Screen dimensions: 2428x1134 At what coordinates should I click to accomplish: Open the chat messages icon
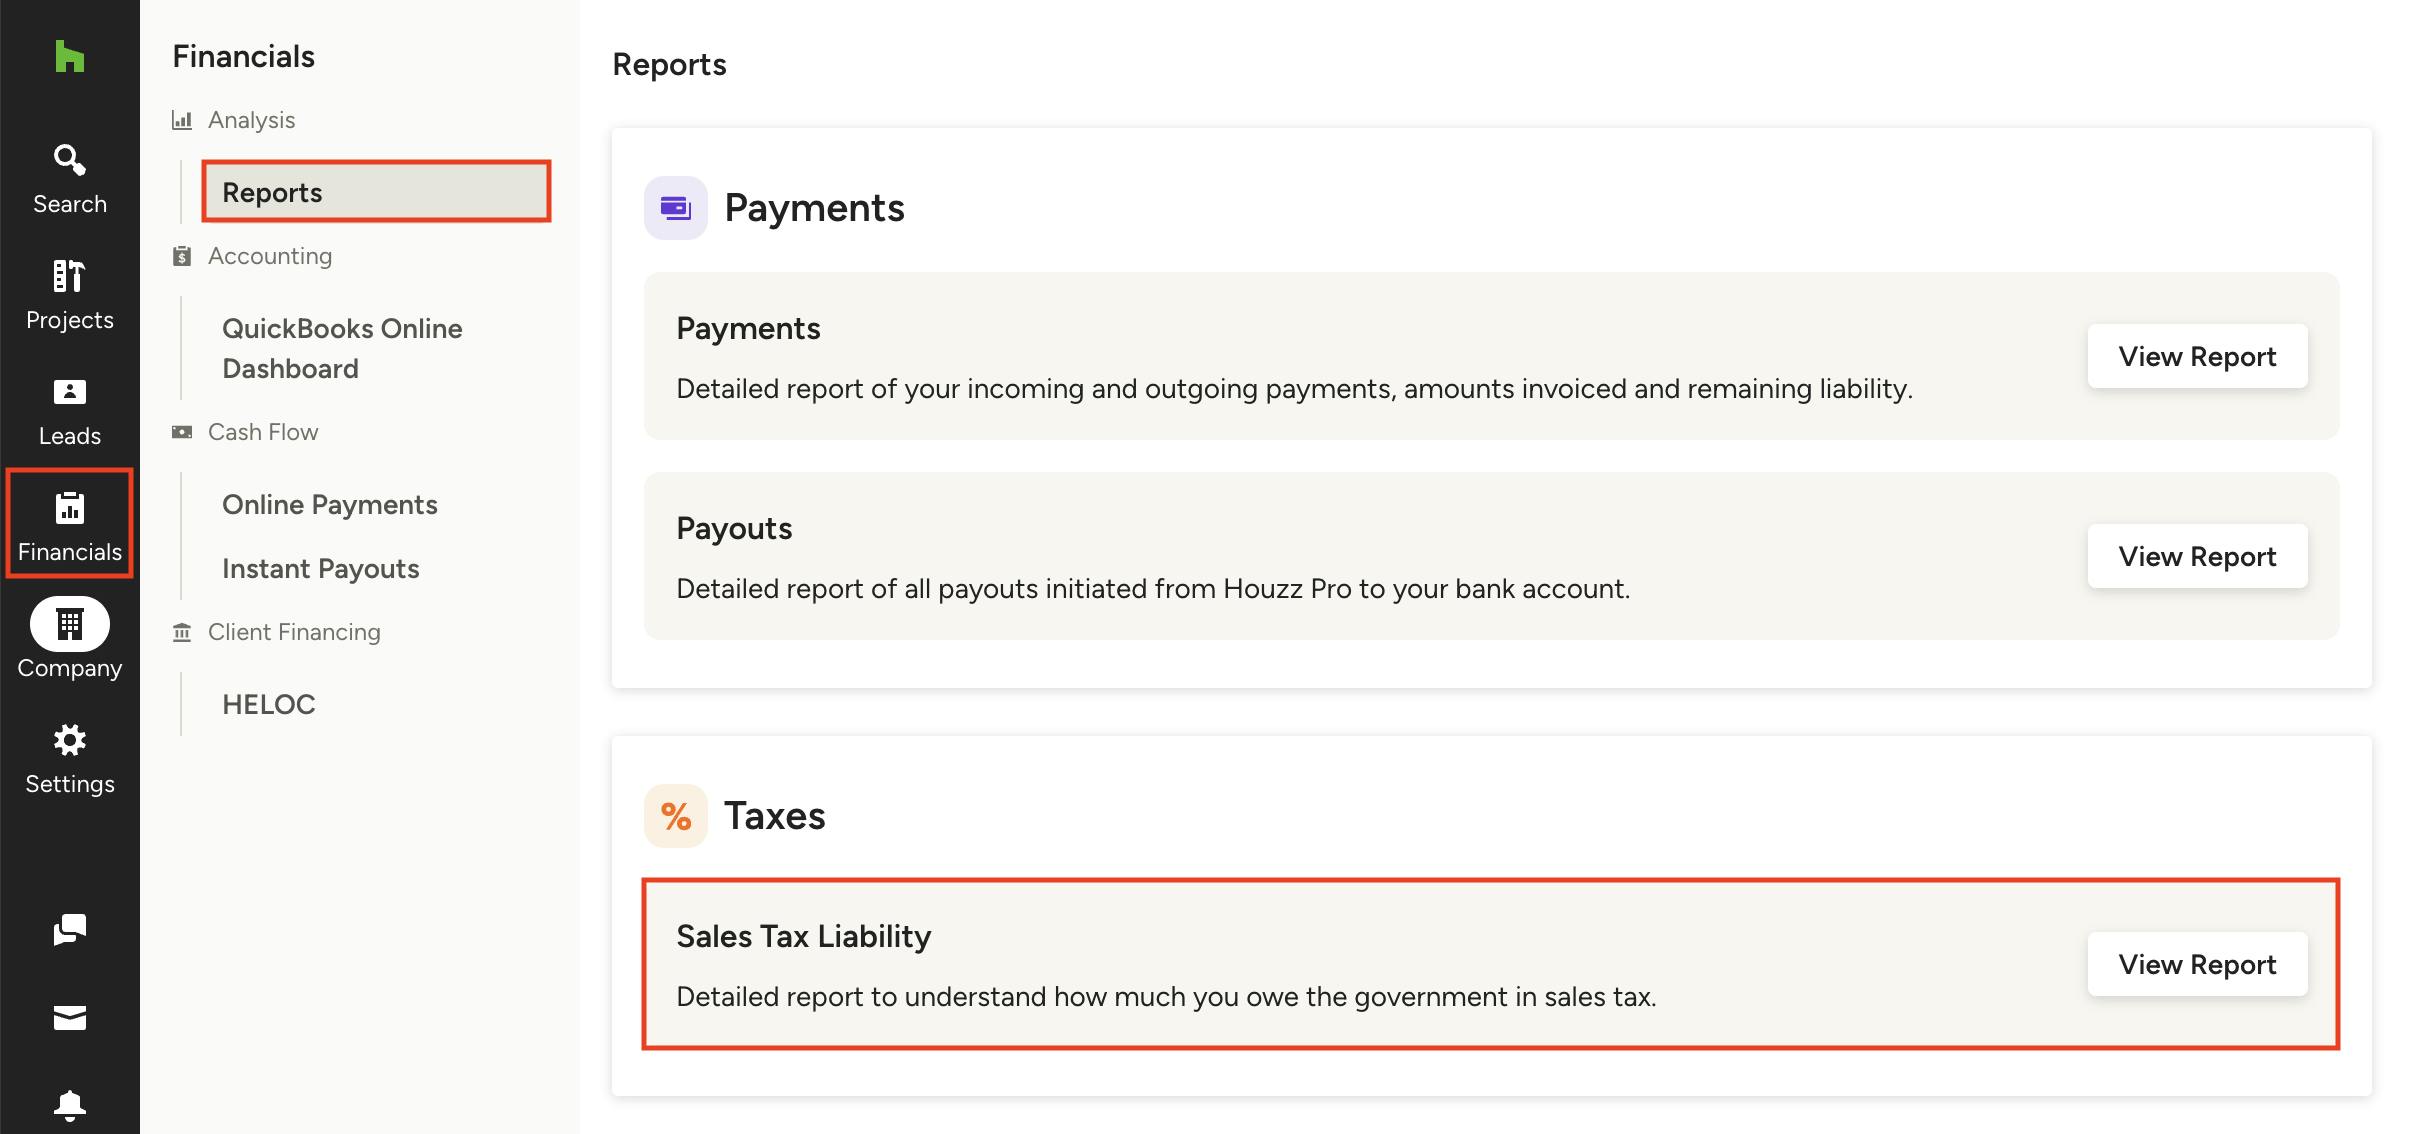pyautogui.click(x=69, y=930)
